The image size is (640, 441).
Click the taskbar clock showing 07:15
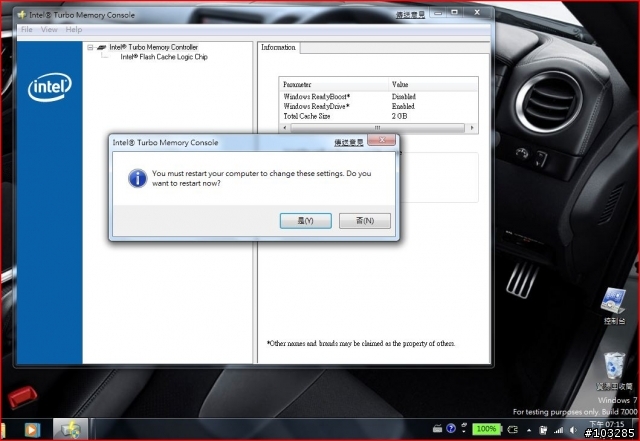click(x=607, y=424)
